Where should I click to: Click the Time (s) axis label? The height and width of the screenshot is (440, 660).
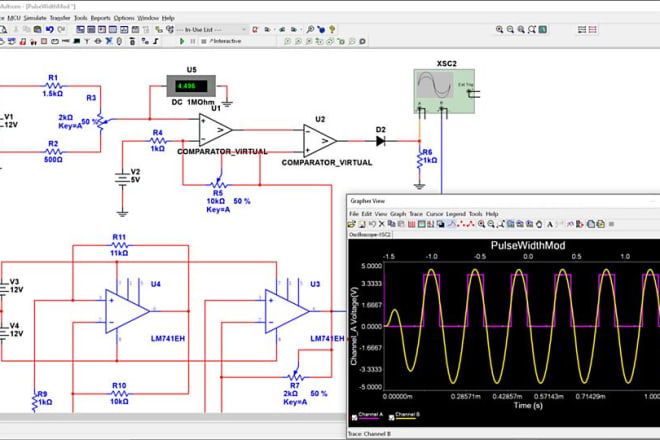coord(528,405)
